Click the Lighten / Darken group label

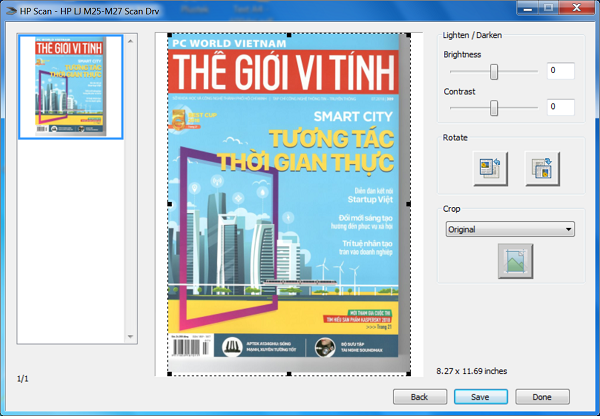coord(472,35)
